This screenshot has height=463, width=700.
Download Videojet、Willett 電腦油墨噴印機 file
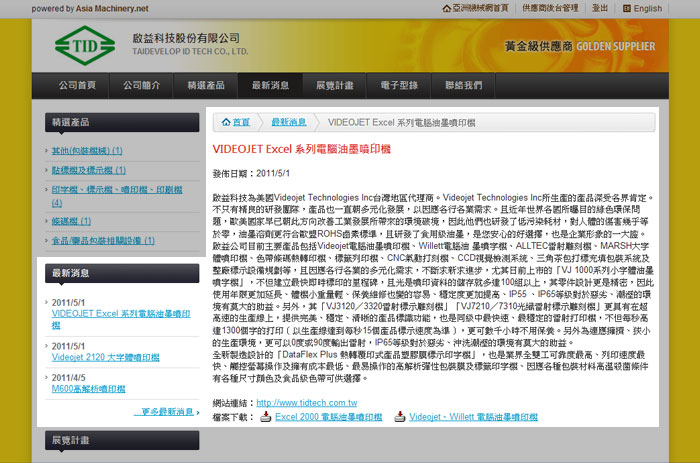(473, 417)
